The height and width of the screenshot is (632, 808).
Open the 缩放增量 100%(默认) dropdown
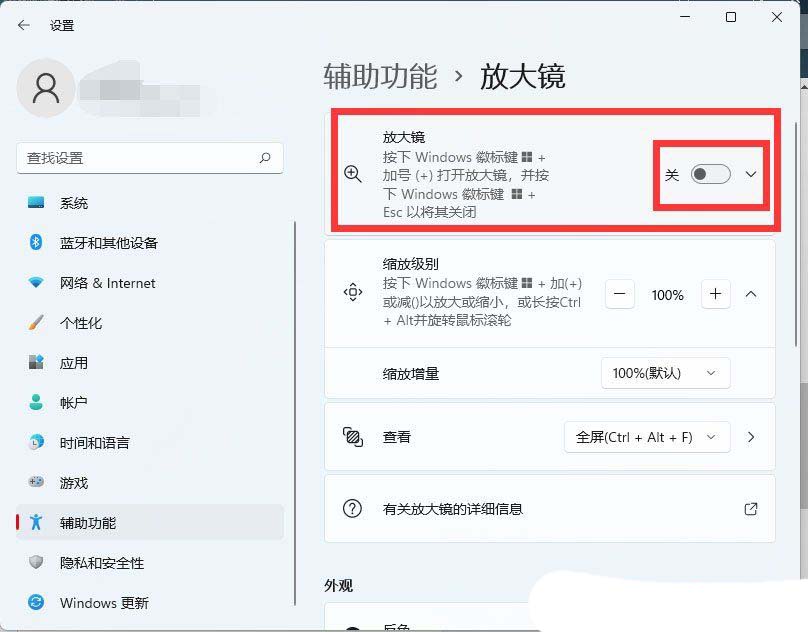pyautogui.click(x=665, y=373)
